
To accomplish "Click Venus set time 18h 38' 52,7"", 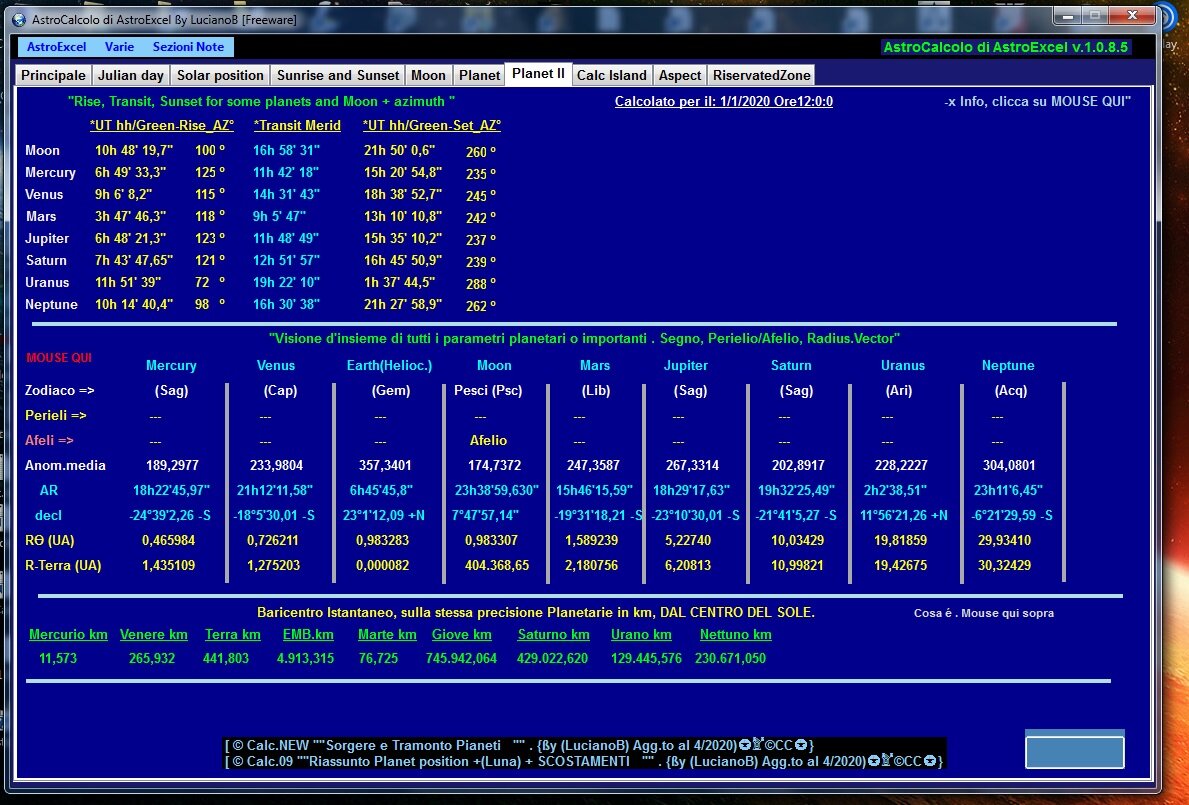I will point(403,194).
